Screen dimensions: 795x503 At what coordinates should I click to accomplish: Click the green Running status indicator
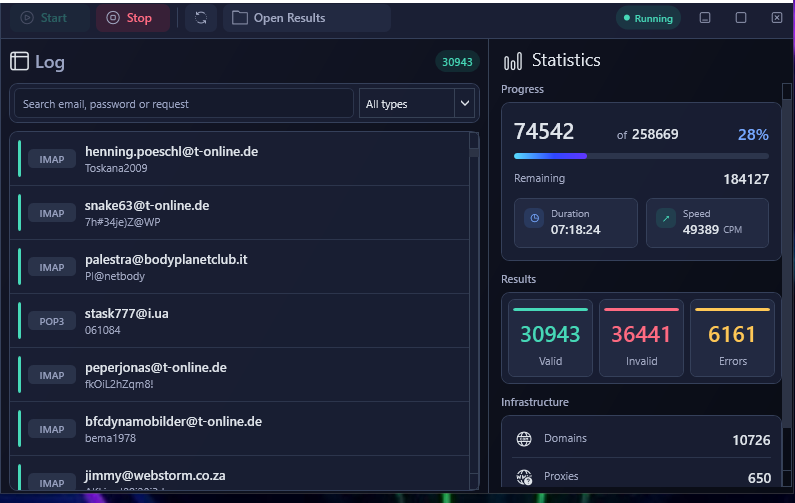coord(648,18)
